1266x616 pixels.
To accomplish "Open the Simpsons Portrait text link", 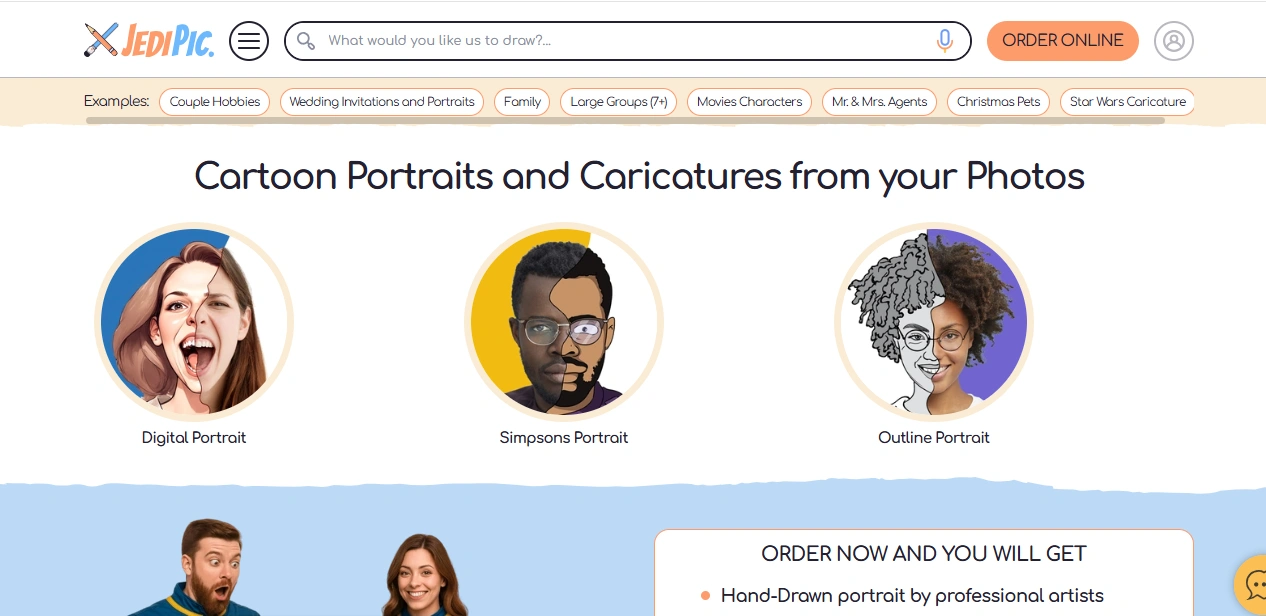I will pyautogui.click(x=564, y=438).
